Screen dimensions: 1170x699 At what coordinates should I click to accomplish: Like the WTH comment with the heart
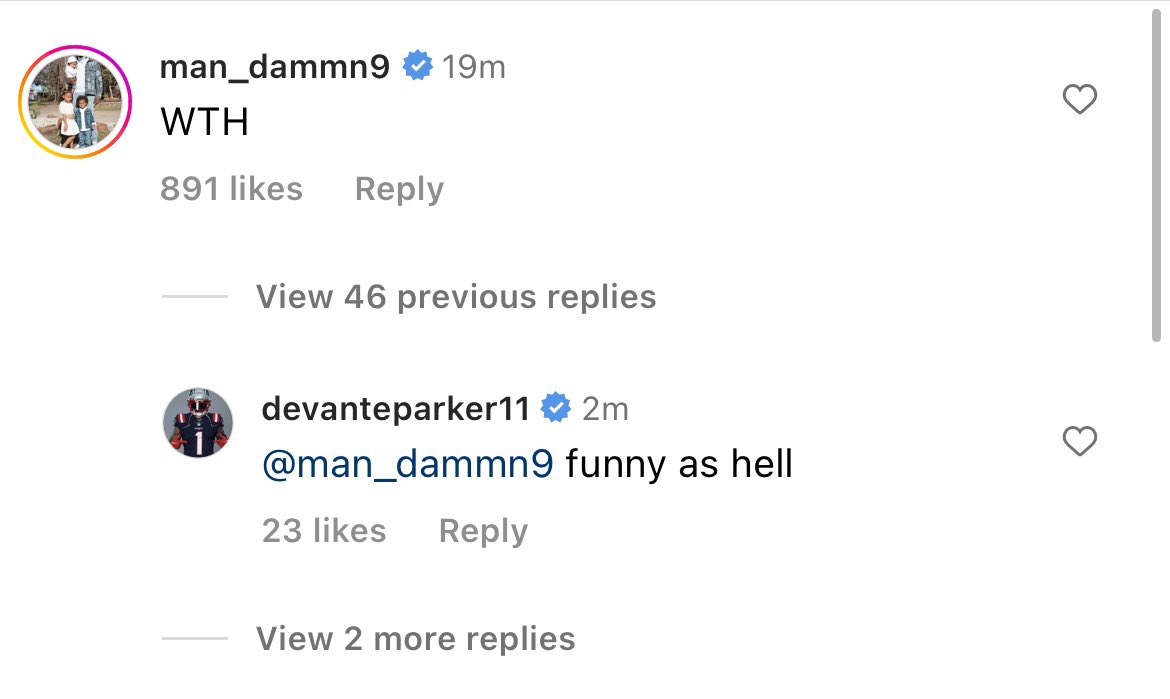click(1079, 99)
